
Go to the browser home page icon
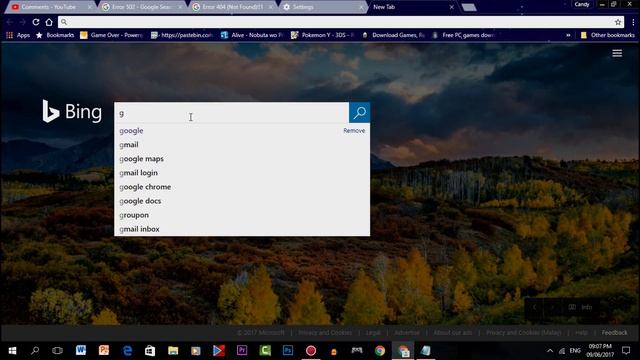(49, 22)
